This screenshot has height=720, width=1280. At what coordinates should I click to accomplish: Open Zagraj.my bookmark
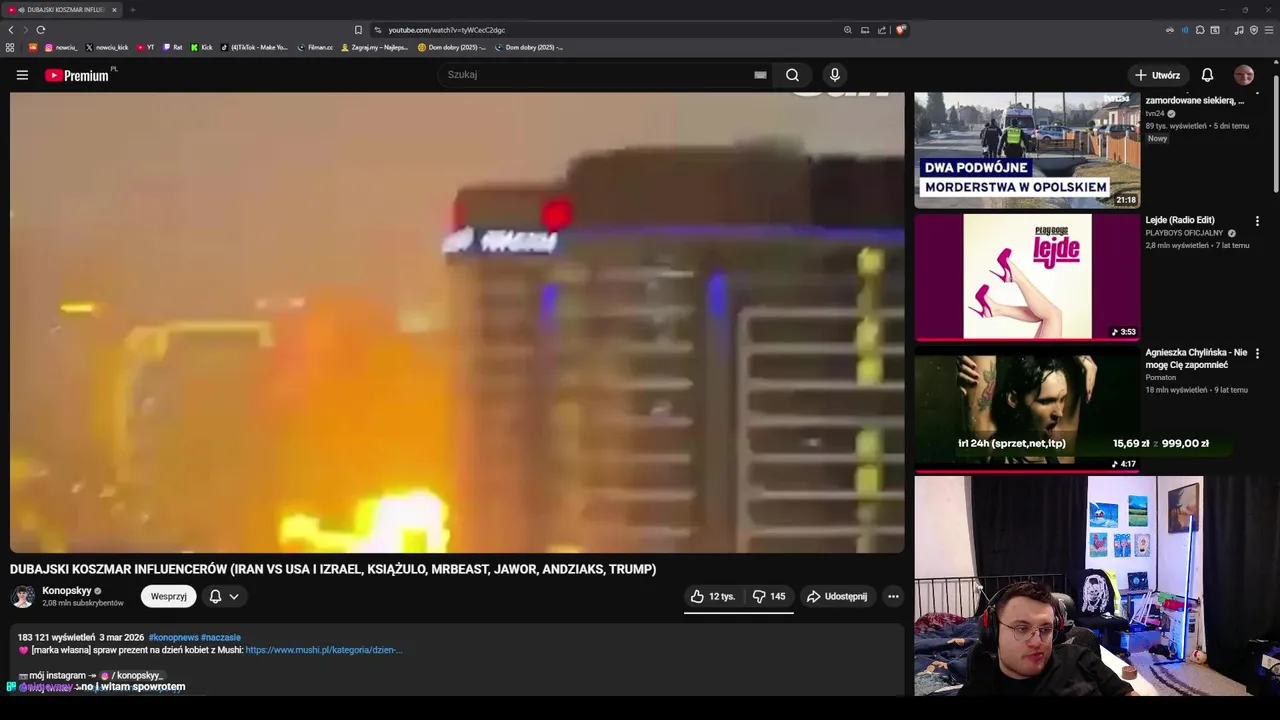(x=375, y=47)
